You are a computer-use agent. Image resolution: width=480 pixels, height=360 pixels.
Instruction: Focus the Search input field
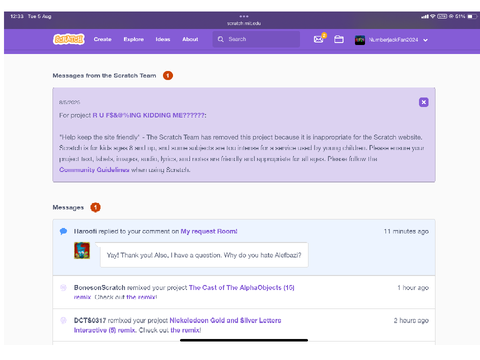click(256, 39)
